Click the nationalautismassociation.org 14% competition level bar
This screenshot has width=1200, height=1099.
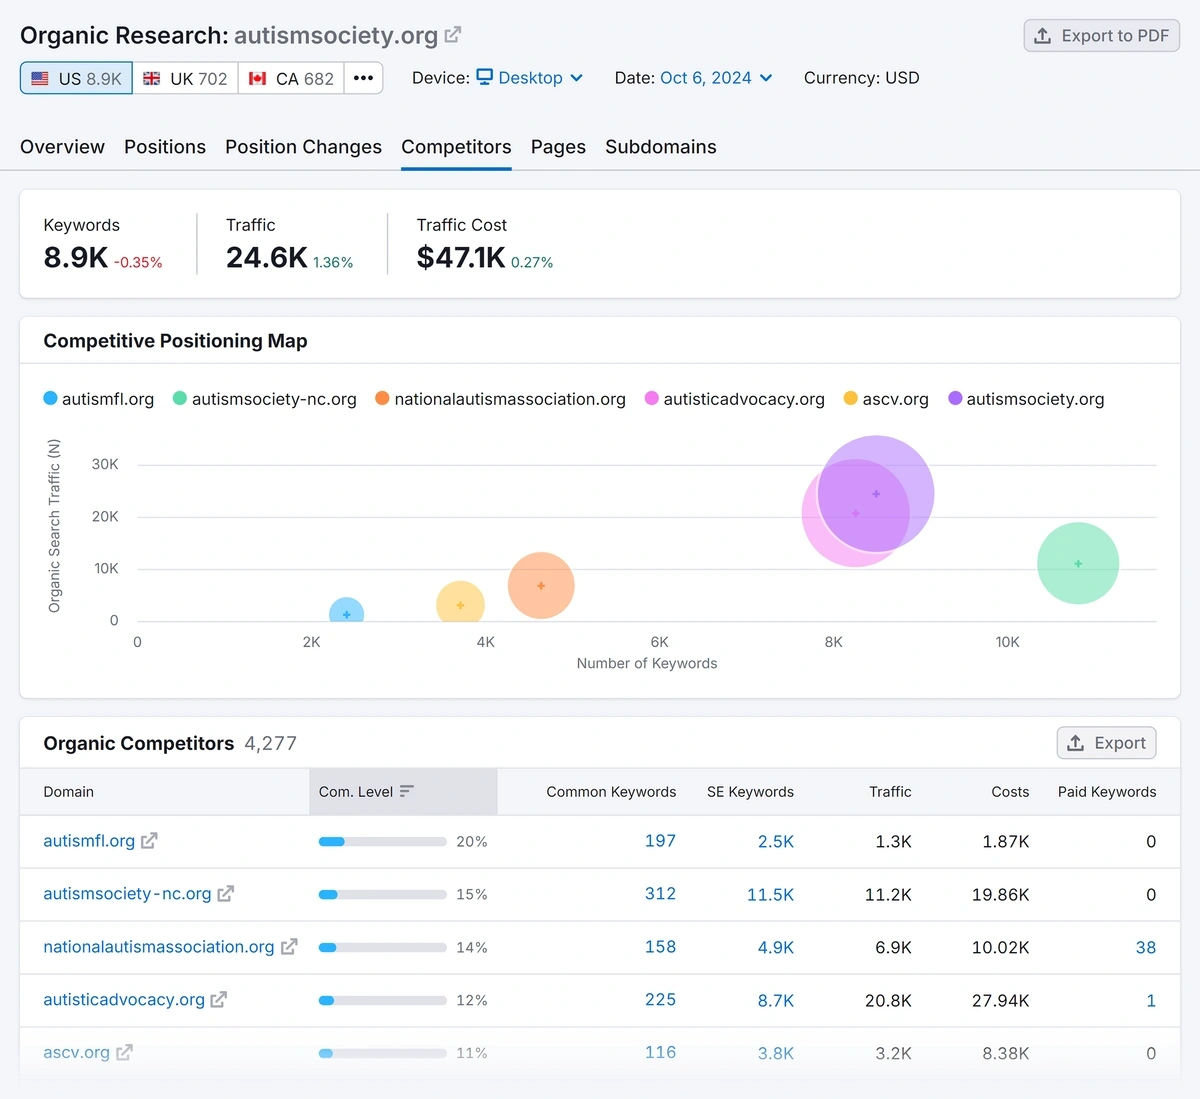382,948
